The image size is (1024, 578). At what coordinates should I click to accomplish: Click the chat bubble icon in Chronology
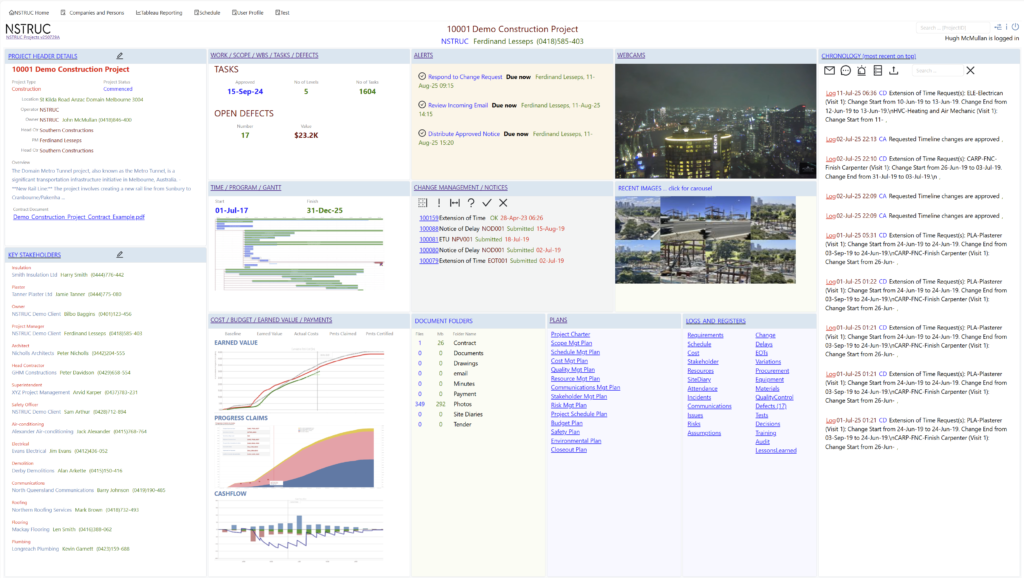pos(846,71)
